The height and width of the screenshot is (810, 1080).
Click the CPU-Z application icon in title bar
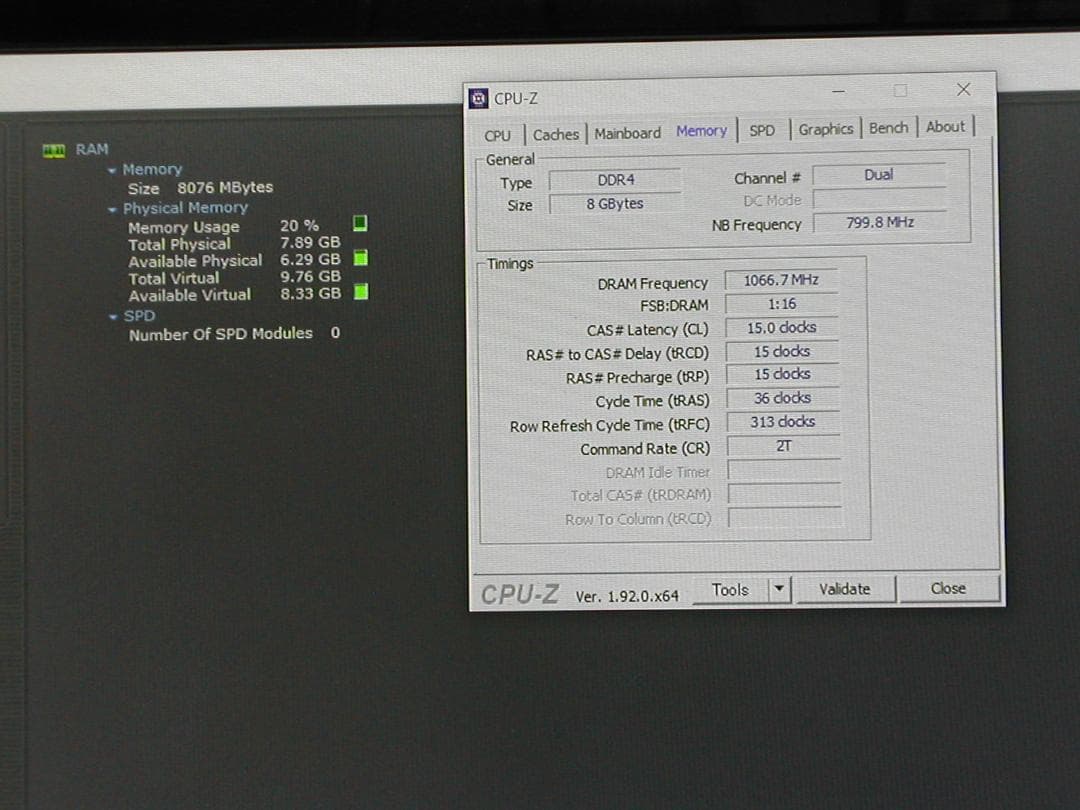tap(479, 98)
